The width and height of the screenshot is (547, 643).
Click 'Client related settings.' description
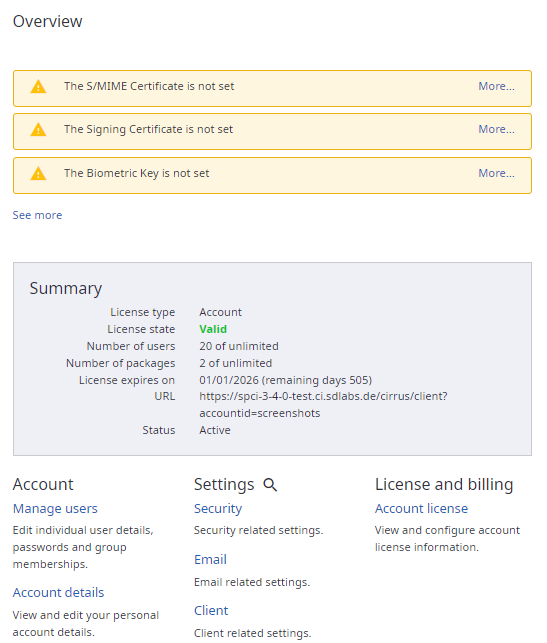253,633
